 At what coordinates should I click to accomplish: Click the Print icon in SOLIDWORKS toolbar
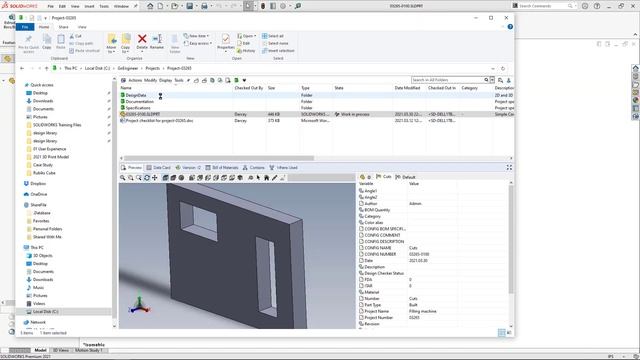click(204, 6)
